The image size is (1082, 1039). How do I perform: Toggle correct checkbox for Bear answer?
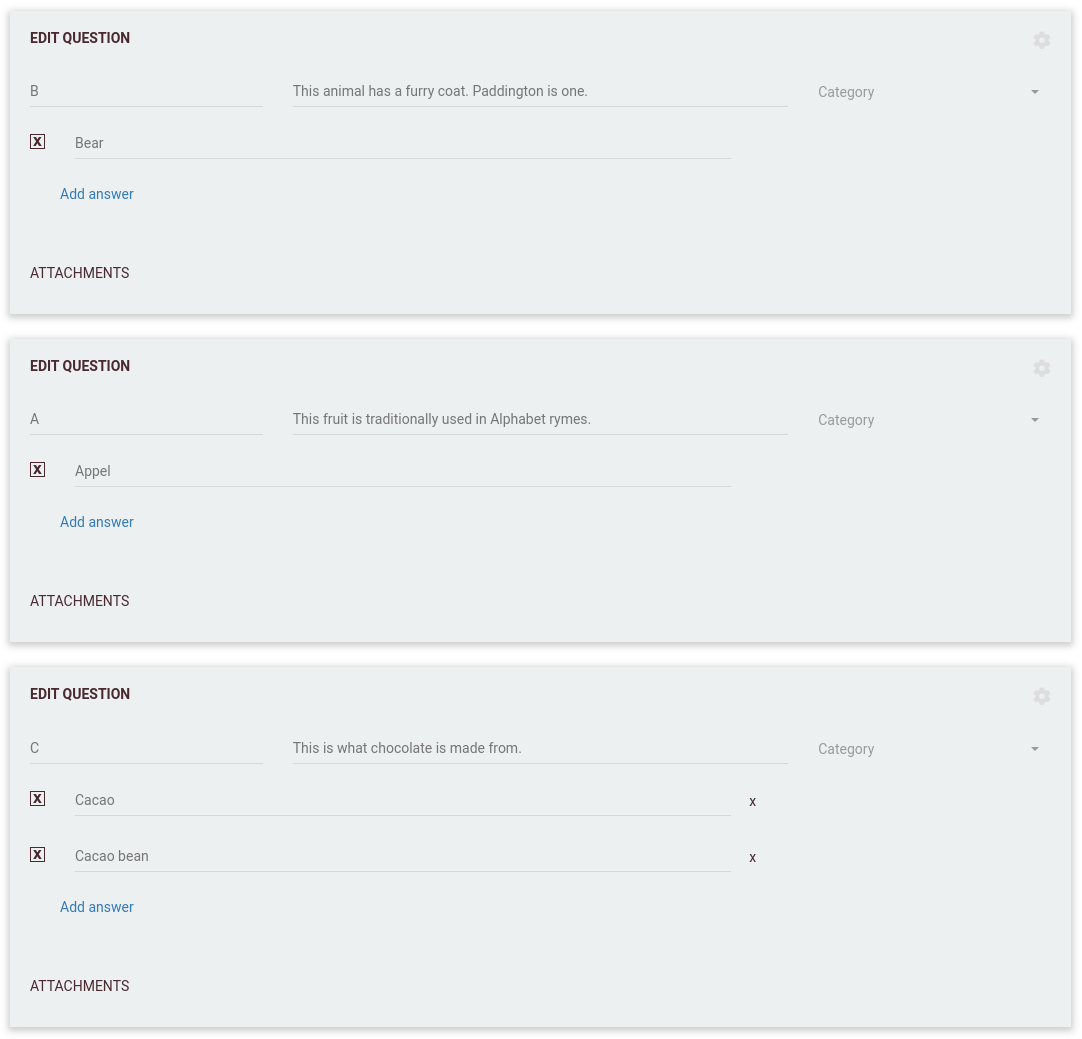coord(38,142)
